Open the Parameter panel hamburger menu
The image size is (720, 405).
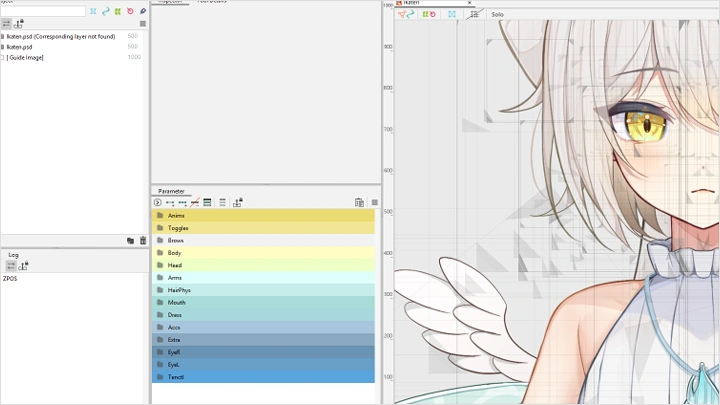tap(375, 202)
